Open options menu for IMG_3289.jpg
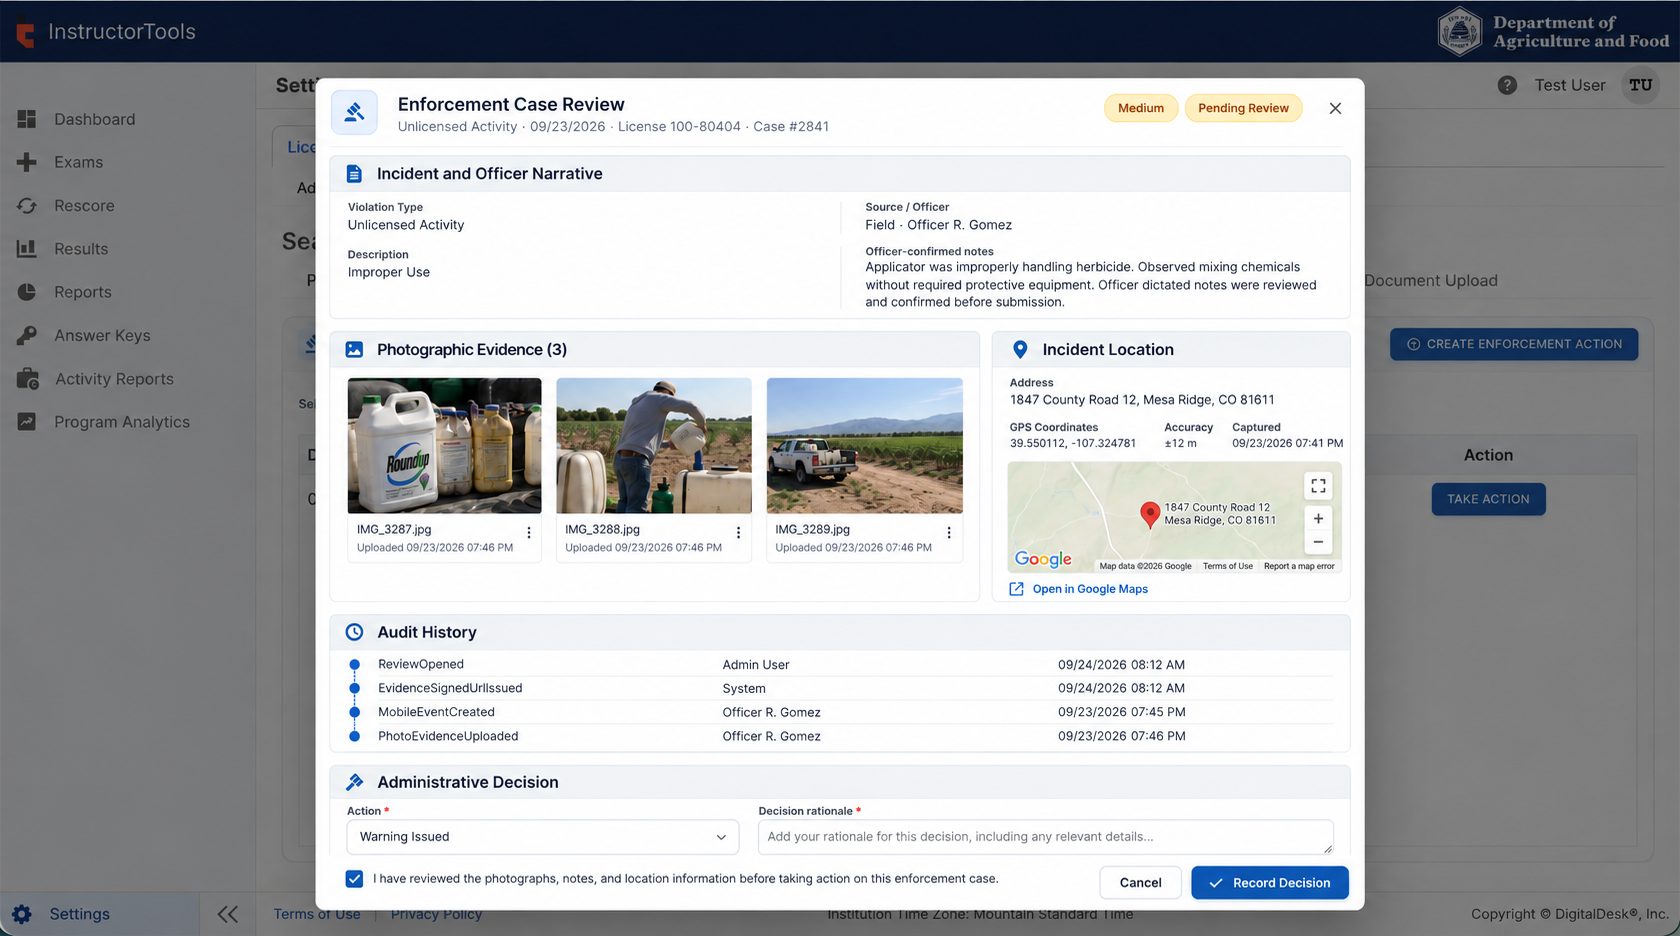 coord(949,533)
